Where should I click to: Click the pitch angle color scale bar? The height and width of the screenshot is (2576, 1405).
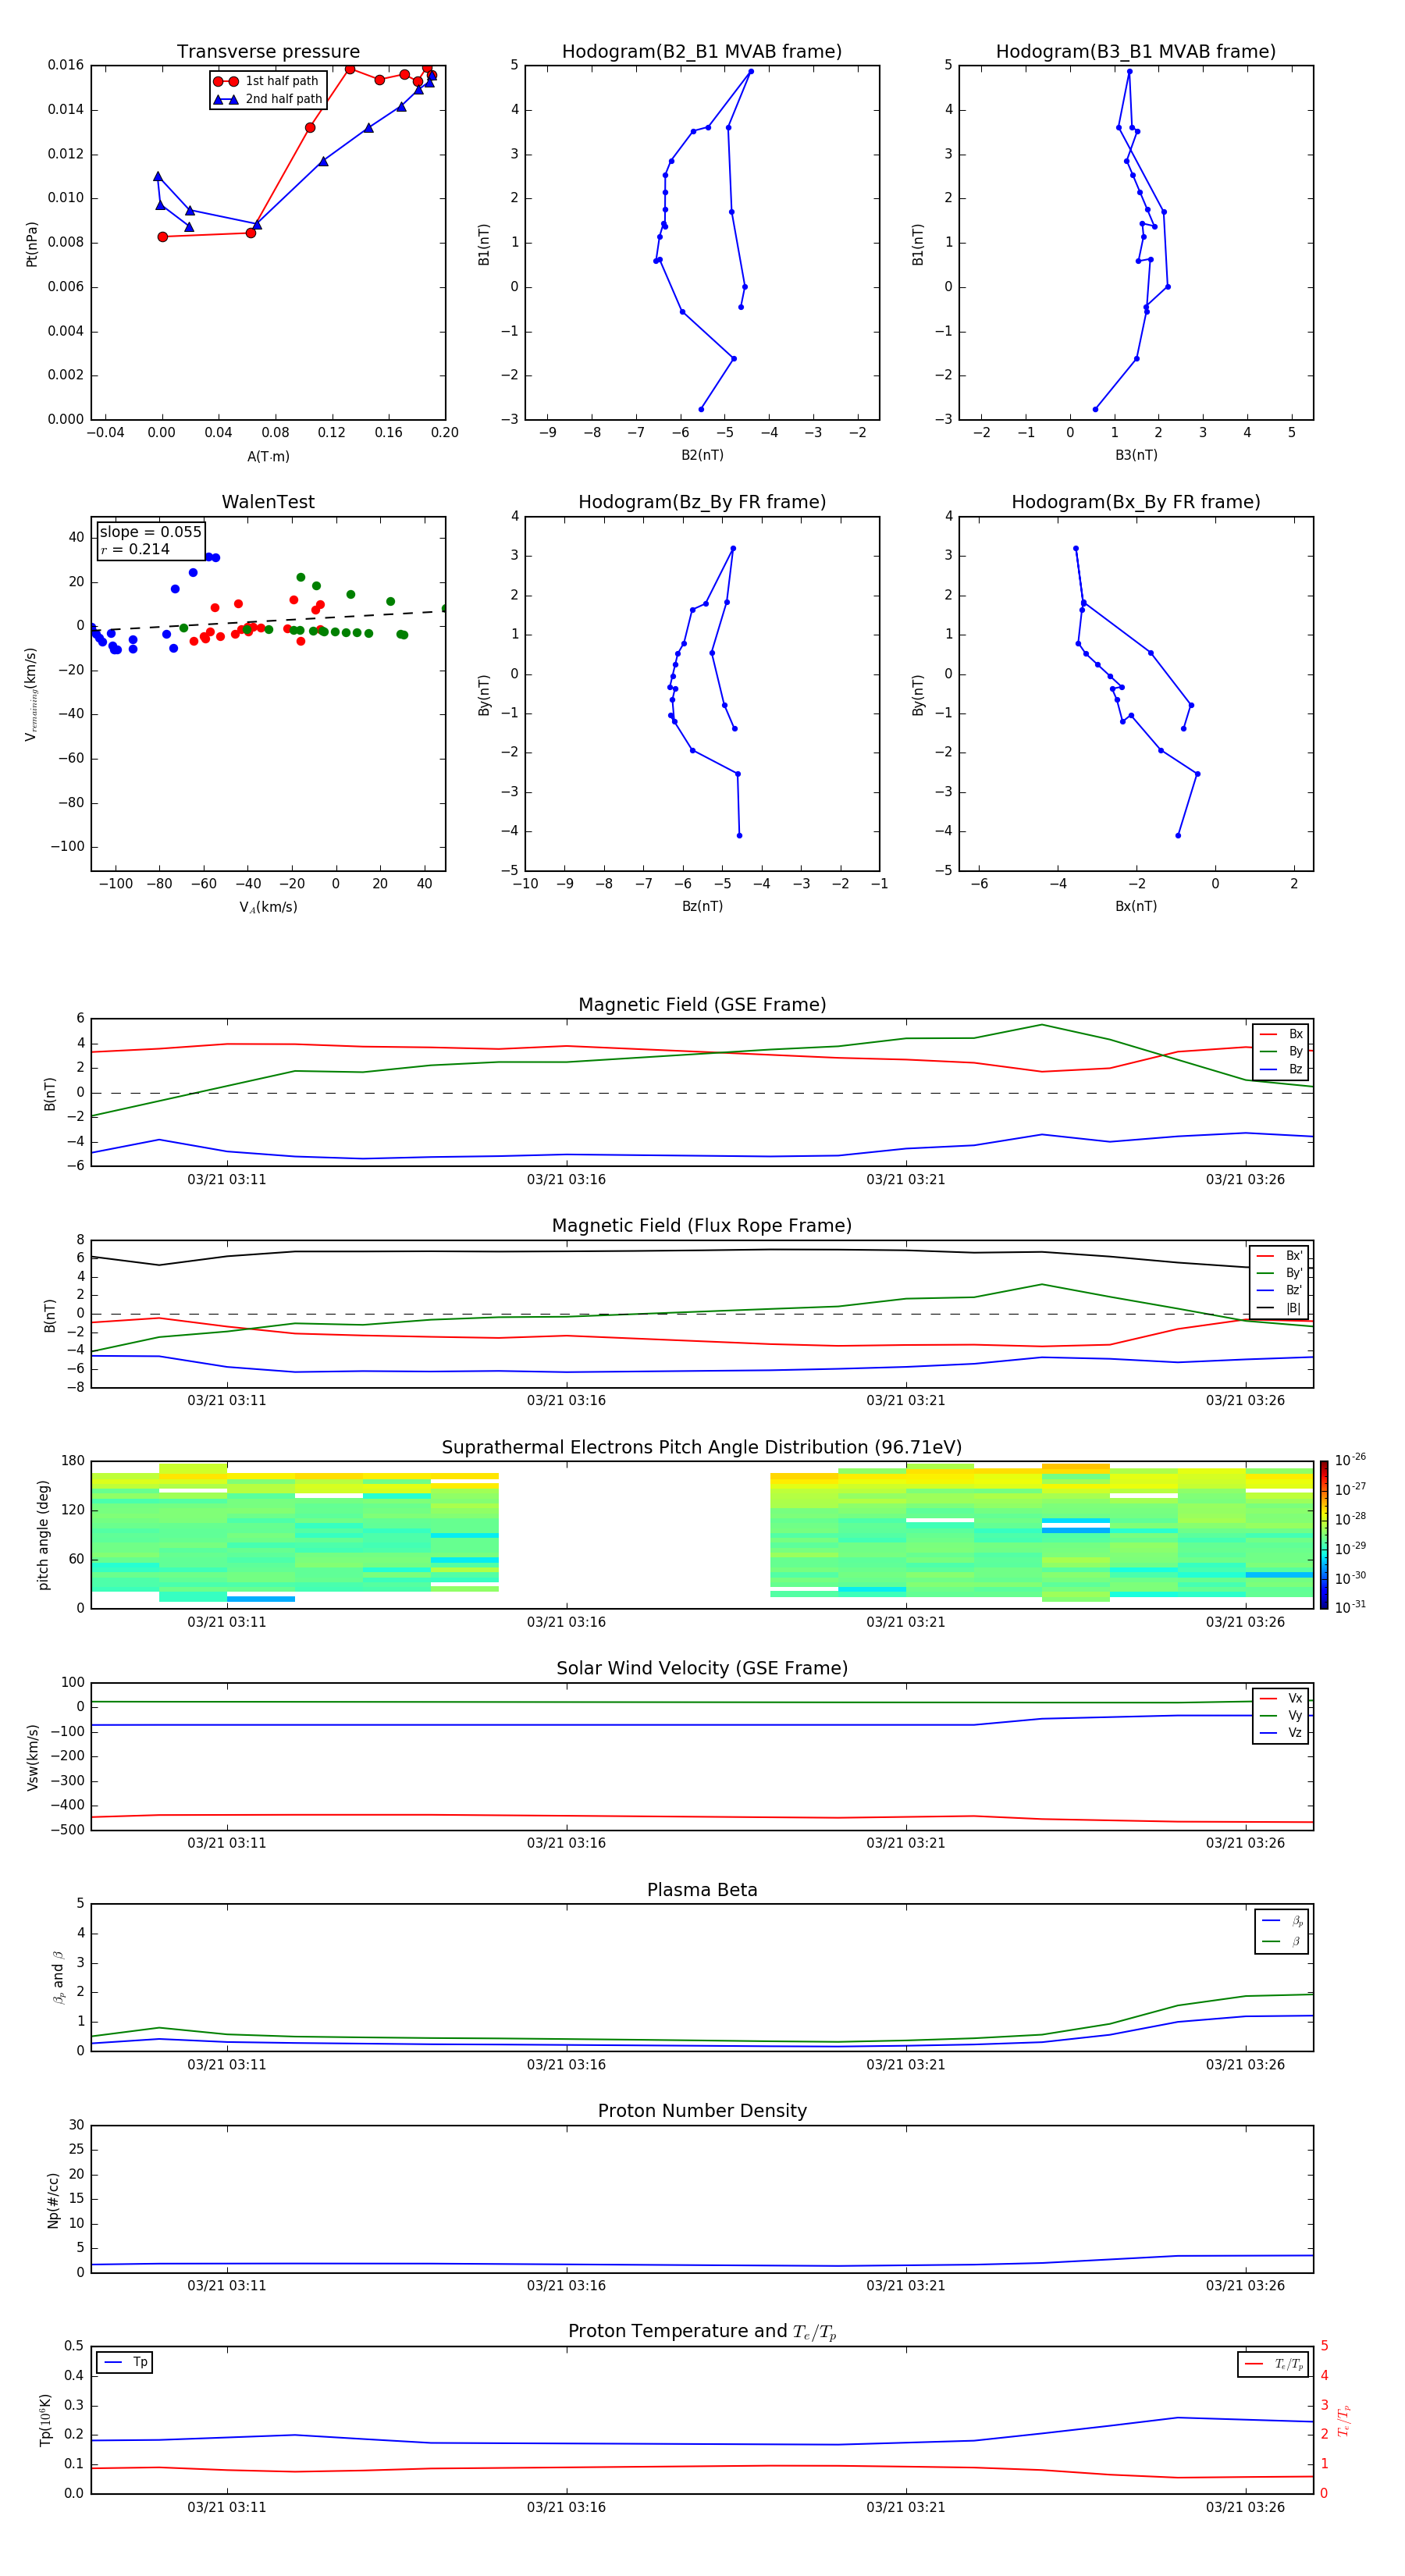tap(1324, 1535)
